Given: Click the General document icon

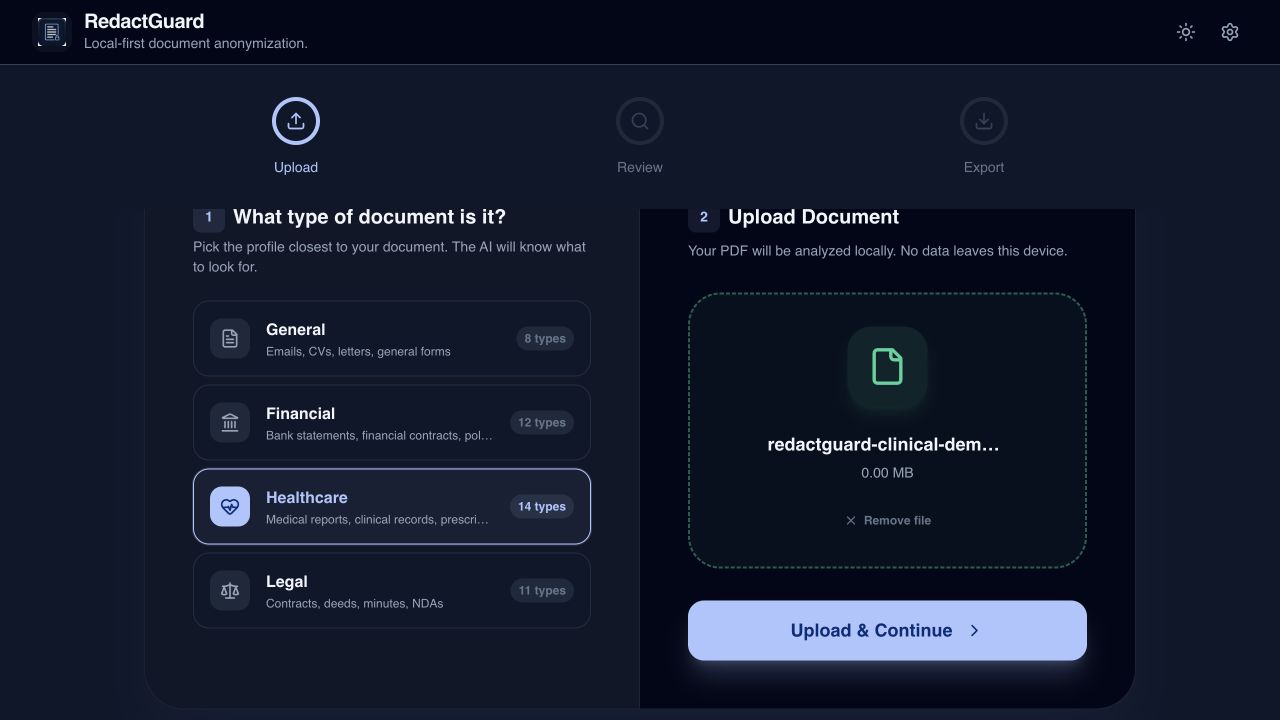Looking at the screenshot, I should pos(230,338).
